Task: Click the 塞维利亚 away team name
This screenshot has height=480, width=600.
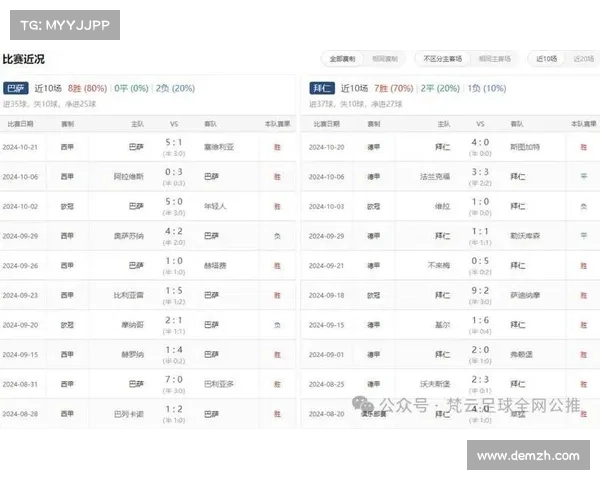Action: tap(219, 147)
